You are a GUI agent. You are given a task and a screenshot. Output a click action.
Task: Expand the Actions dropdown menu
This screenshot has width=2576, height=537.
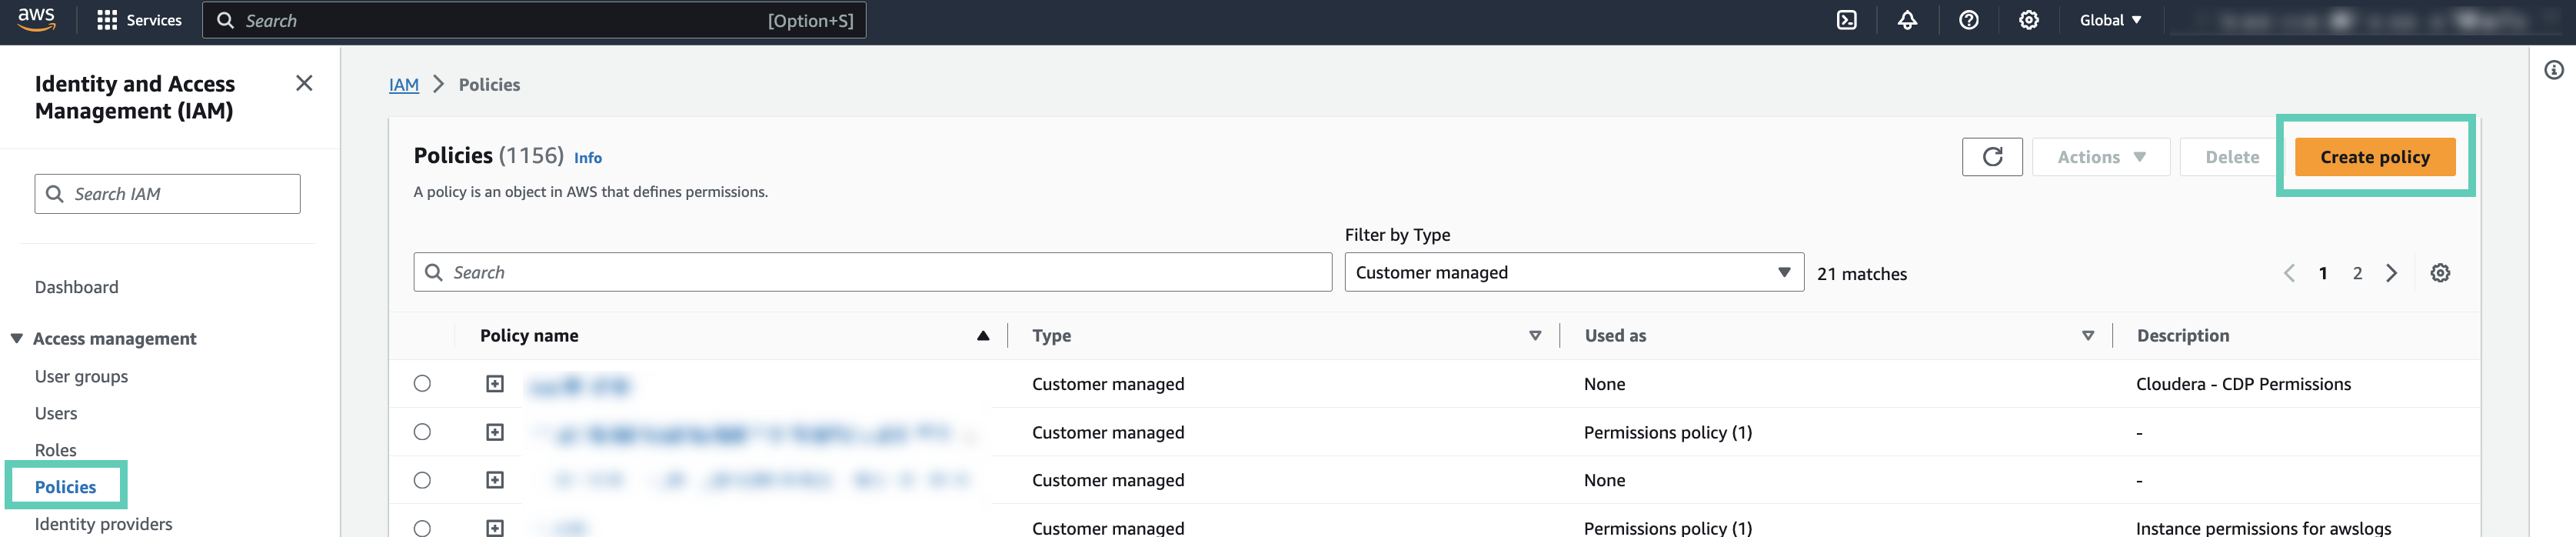pyautogui.click(x=2100, y=157)
